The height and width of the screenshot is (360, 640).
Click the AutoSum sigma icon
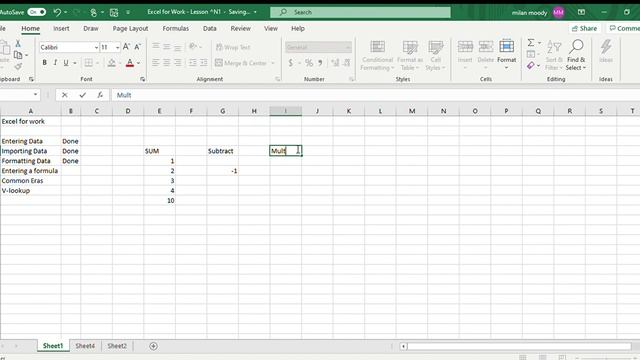point(531,43)
